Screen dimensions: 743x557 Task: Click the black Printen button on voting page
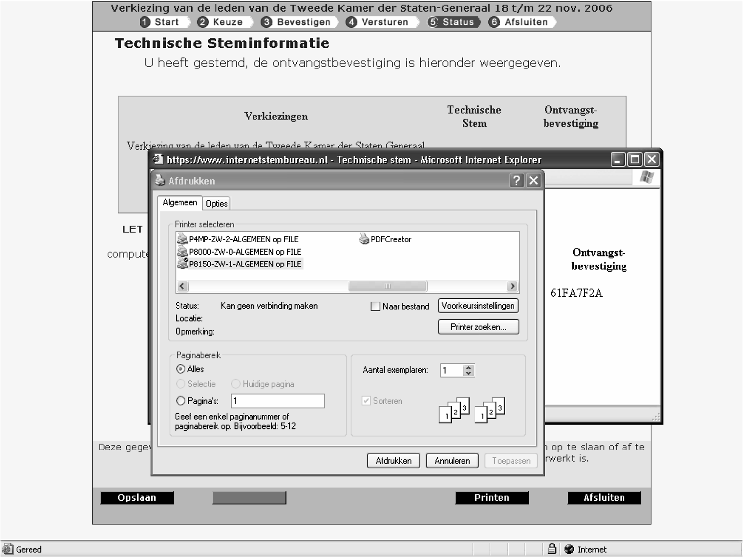(x=492, y=498)
